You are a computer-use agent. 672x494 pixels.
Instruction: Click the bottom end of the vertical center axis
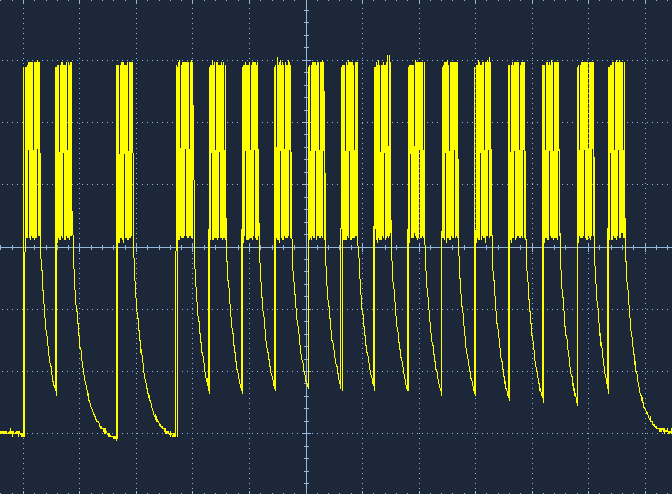pyautogui.click(x=306, y=489)
